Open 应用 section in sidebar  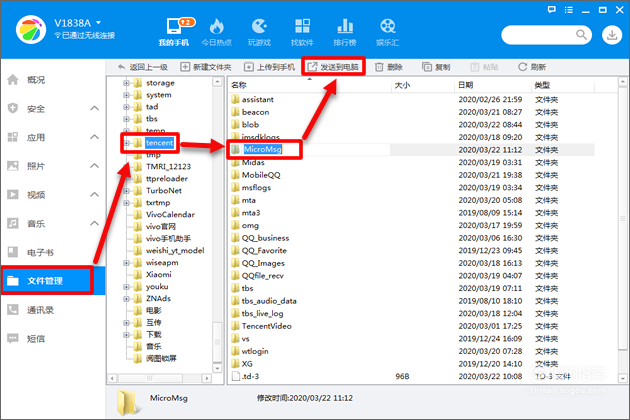coord(52,137)
